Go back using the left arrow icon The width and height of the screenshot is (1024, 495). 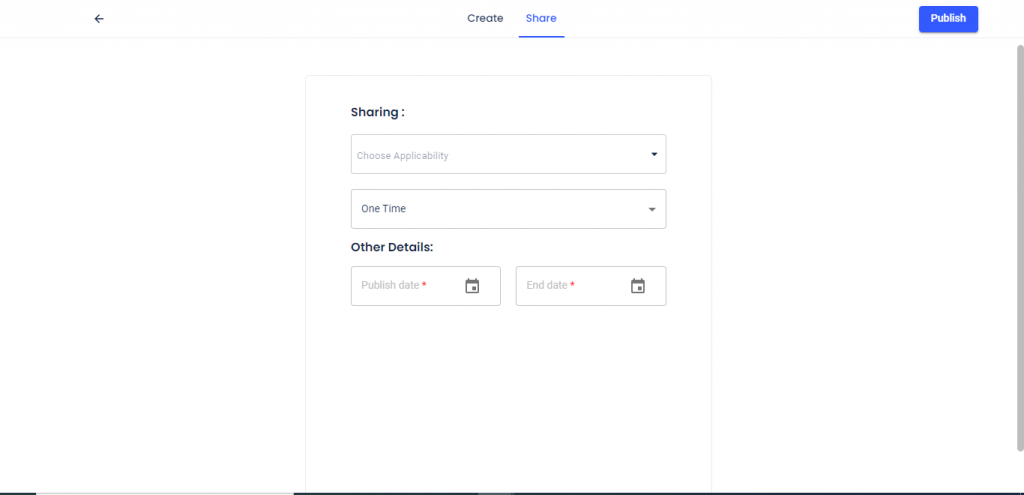pos(99,19)
